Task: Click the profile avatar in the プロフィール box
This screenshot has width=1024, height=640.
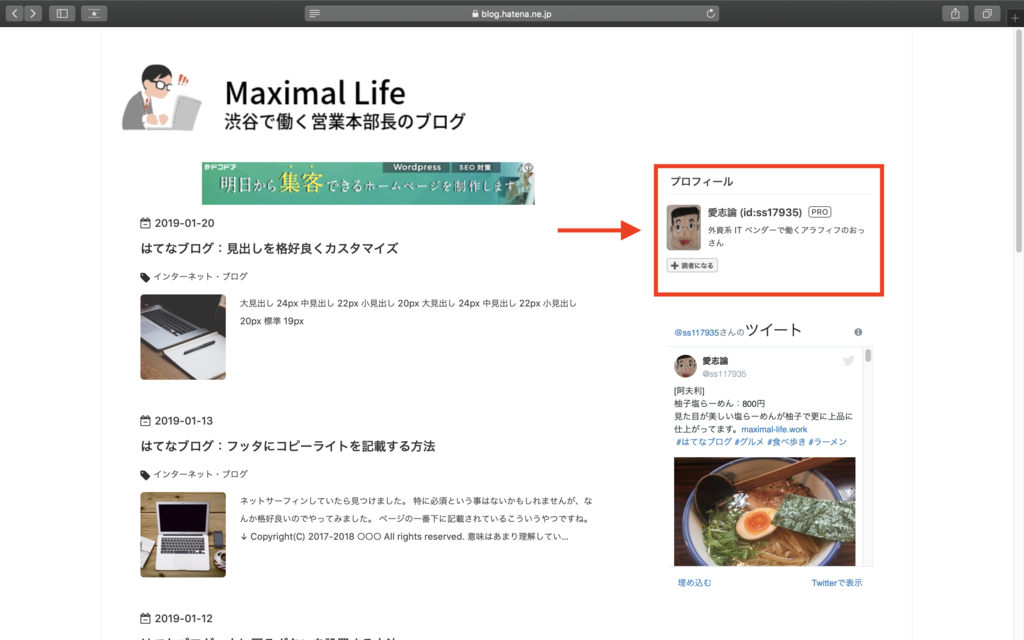Action: [x=684, y=227]
